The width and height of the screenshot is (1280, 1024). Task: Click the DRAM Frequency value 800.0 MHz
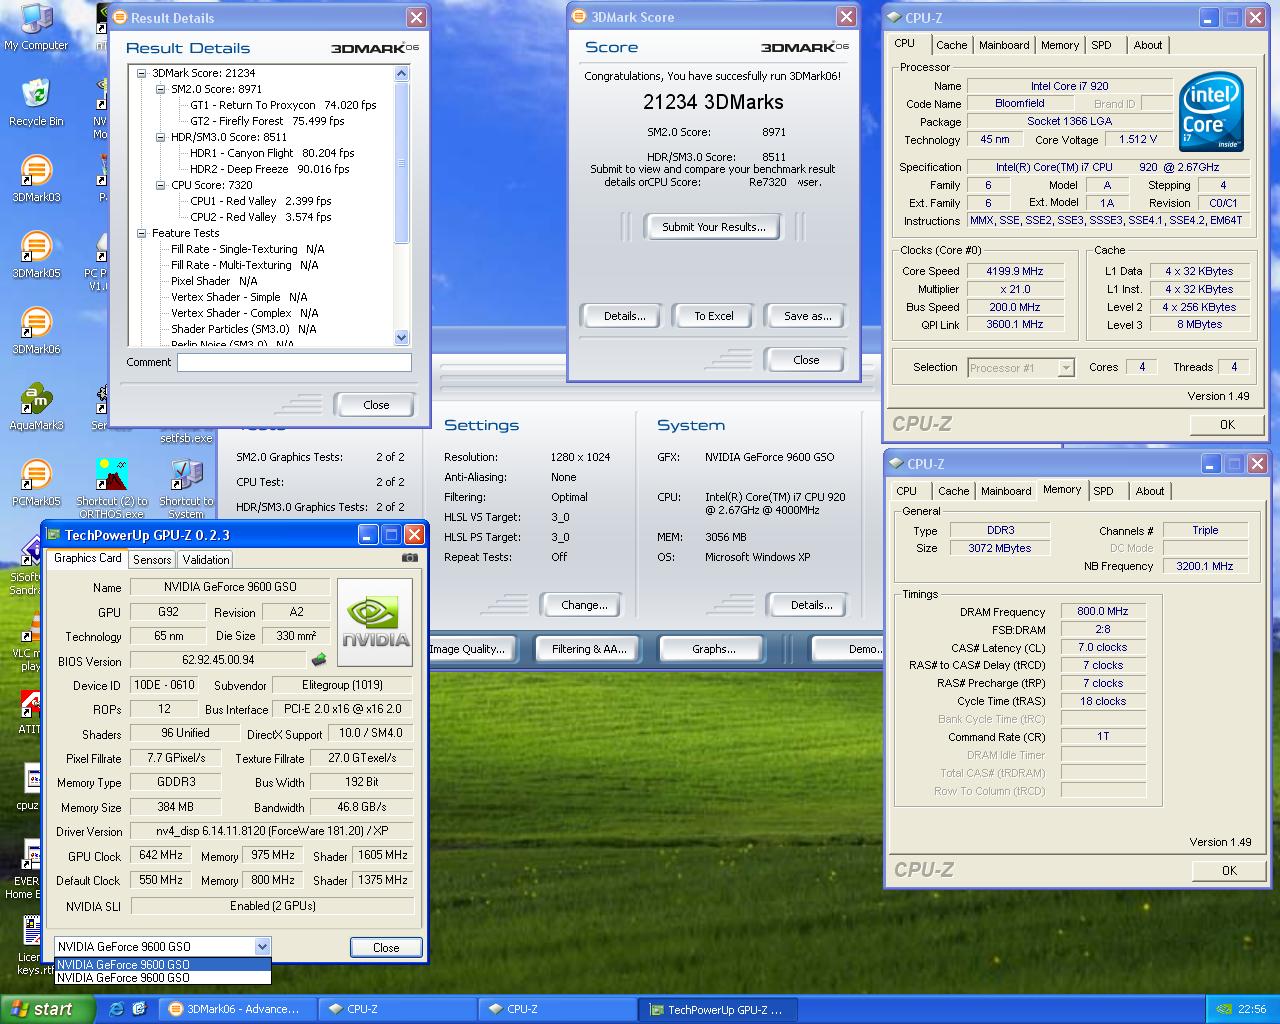(1103, 611)
